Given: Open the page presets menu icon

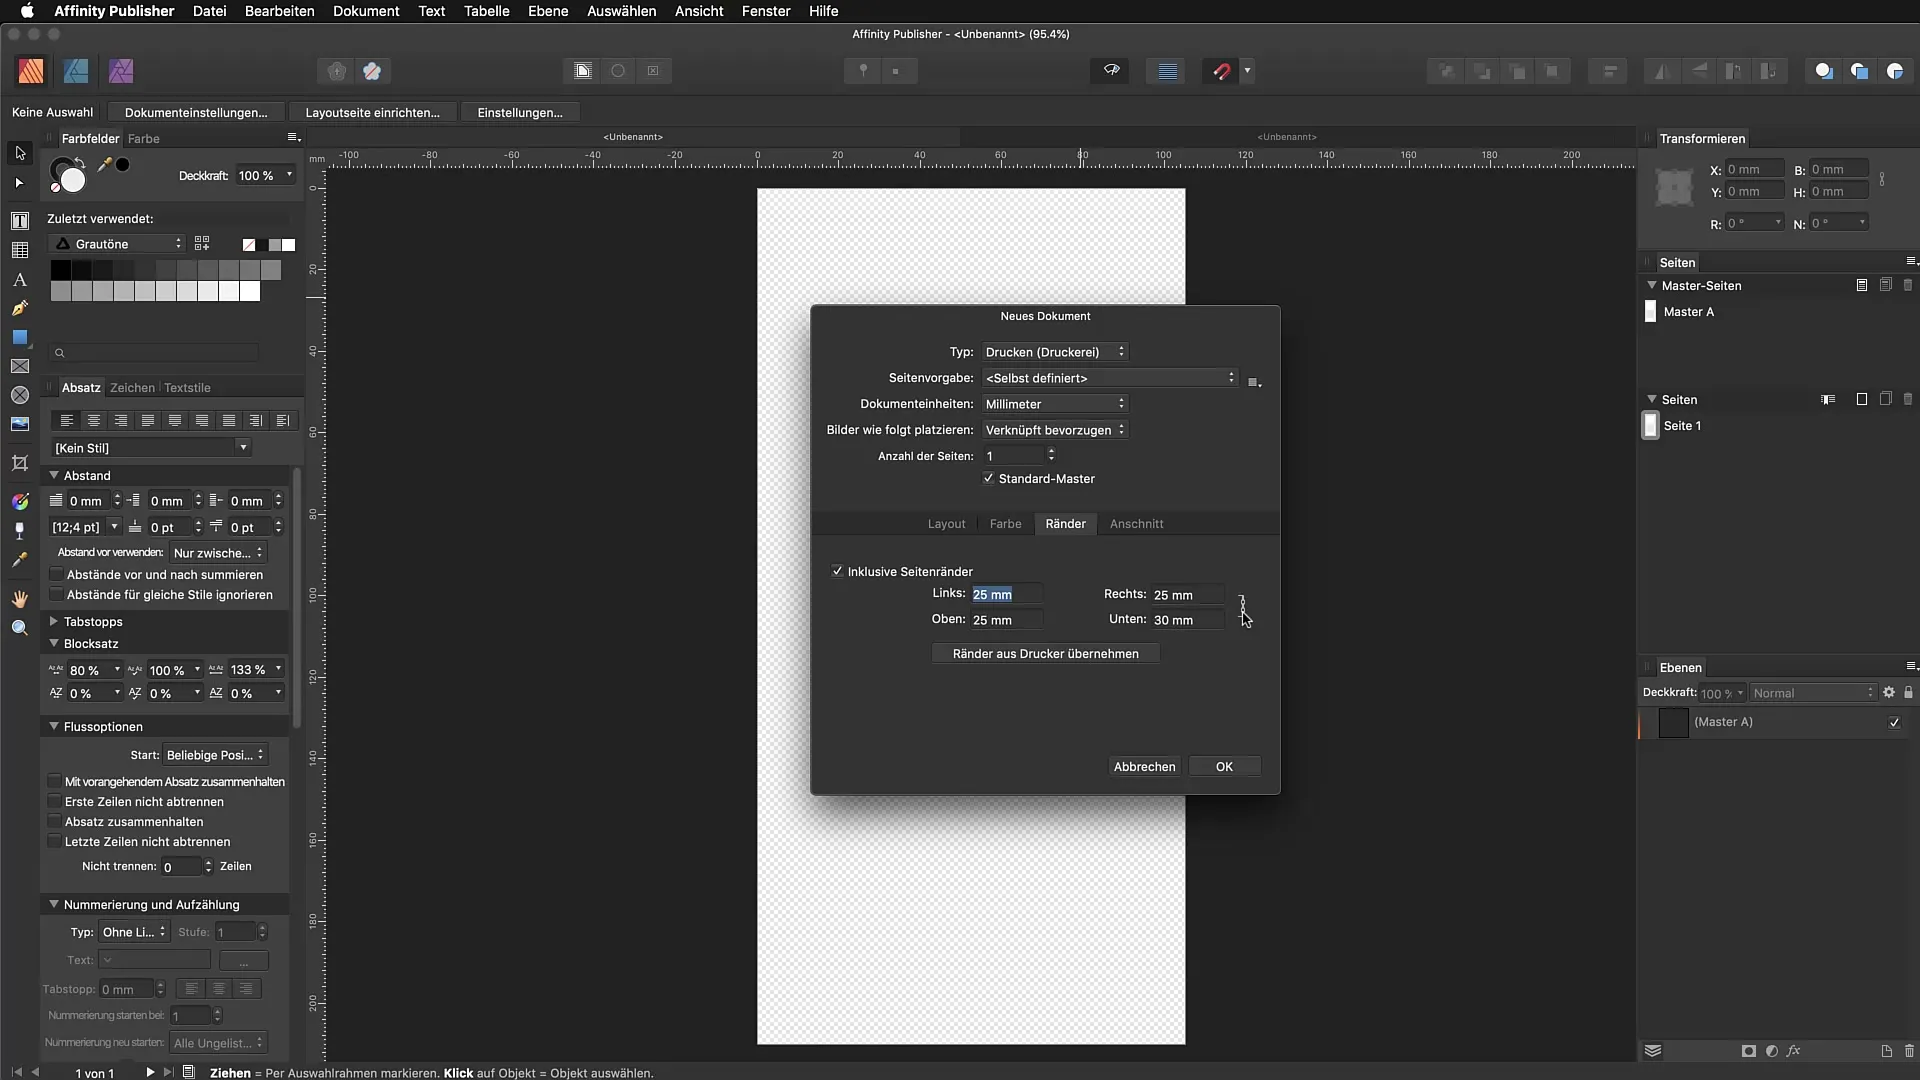Looking at the screenshot, I should tap(1254, 382).
